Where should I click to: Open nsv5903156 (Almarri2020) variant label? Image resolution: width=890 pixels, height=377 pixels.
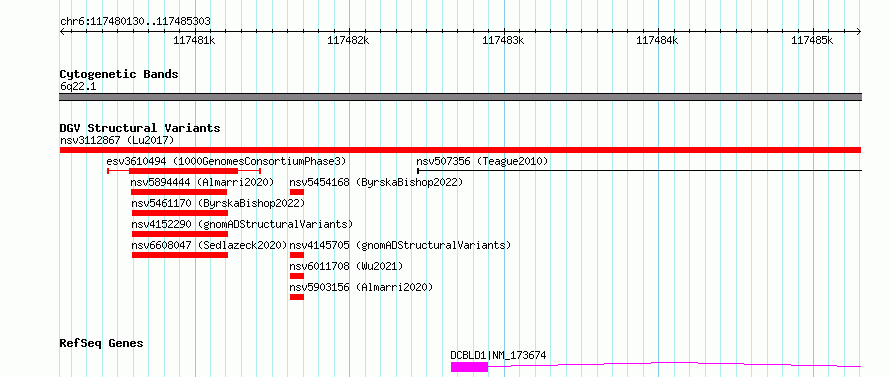click(x=361, y=287)
